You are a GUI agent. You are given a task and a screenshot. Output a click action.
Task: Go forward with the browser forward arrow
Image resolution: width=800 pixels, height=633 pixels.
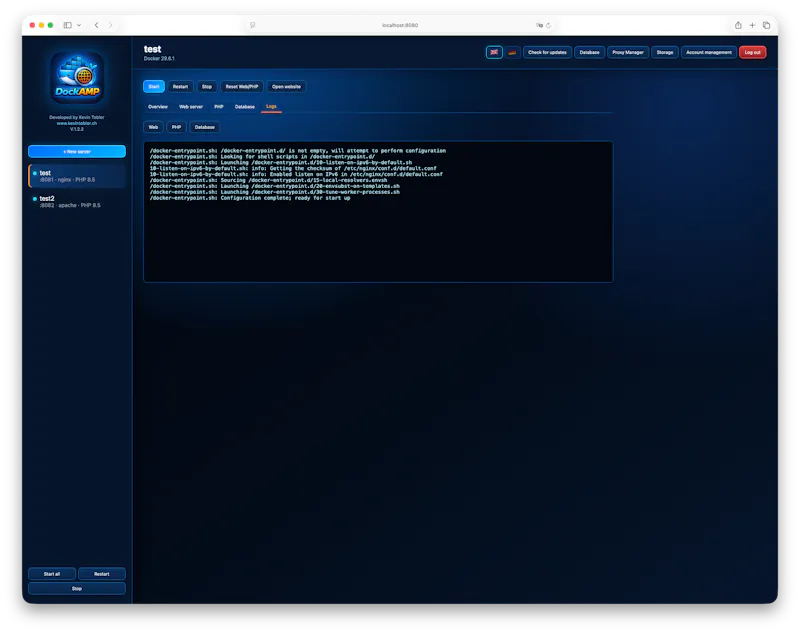[110, 25]
